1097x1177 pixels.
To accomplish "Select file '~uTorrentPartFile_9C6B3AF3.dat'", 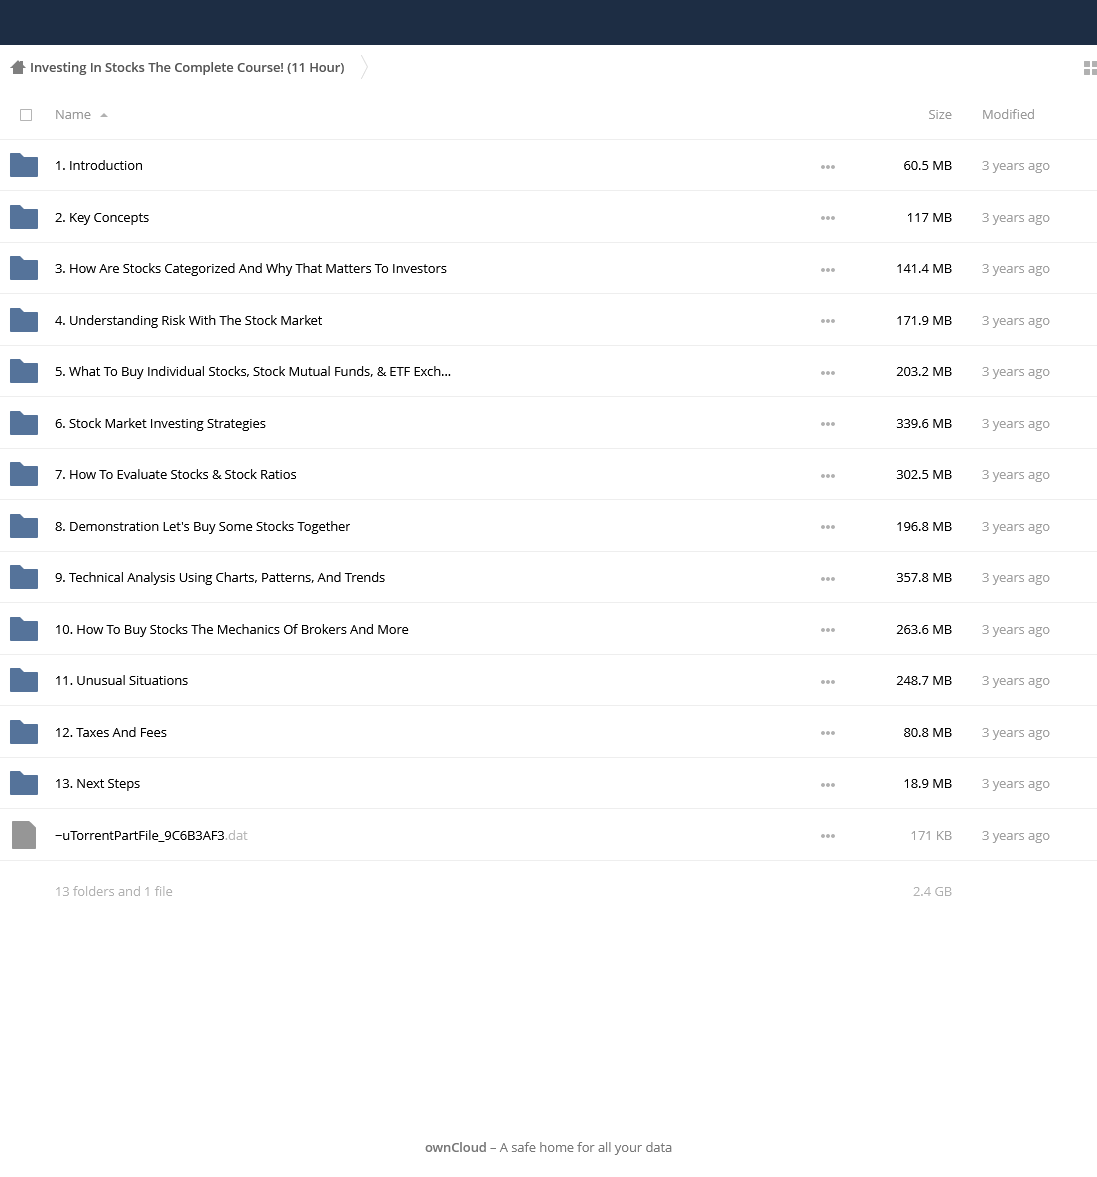I will (x=151, y=835).
